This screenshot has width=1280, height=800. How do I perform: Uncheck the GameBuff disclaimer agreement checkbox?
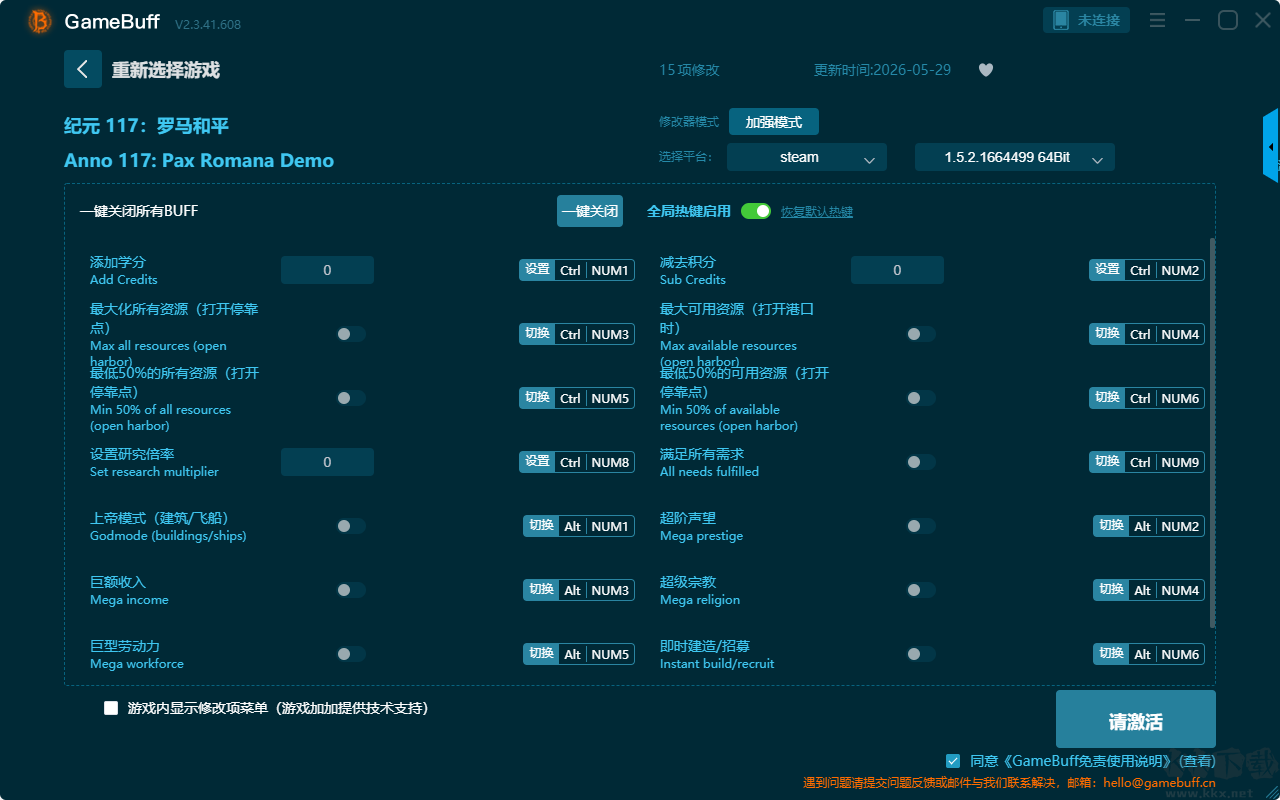tap(953, 761)
